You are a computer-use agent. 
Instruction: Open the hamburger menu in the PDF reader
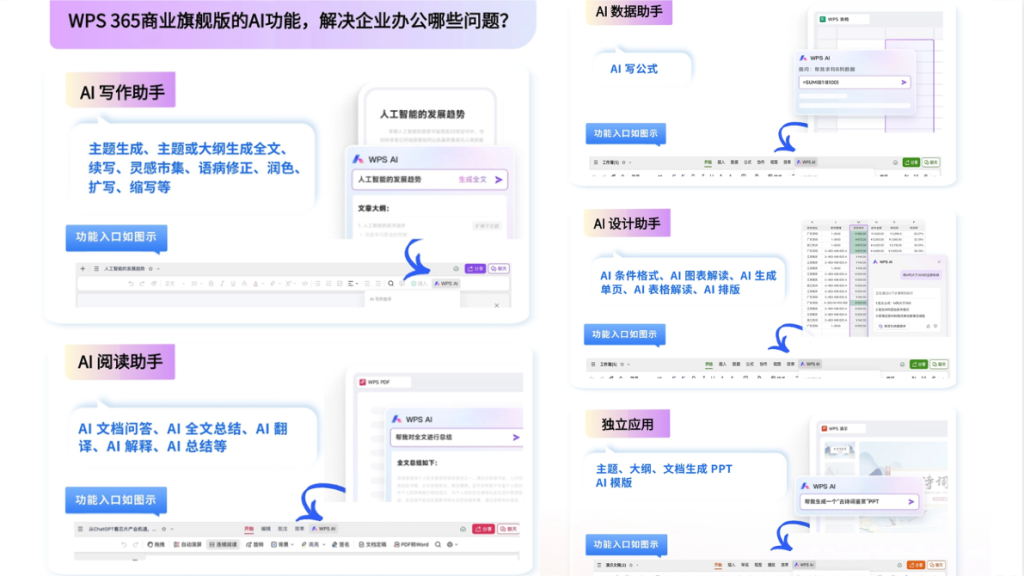80,529
